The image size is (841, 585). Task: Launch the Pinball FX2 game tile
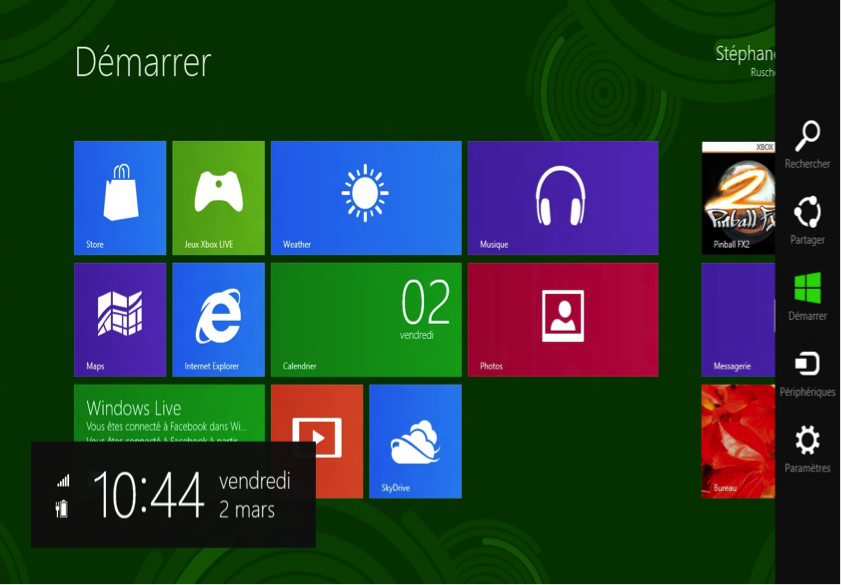pyautogui.click(x=738, y=198)
